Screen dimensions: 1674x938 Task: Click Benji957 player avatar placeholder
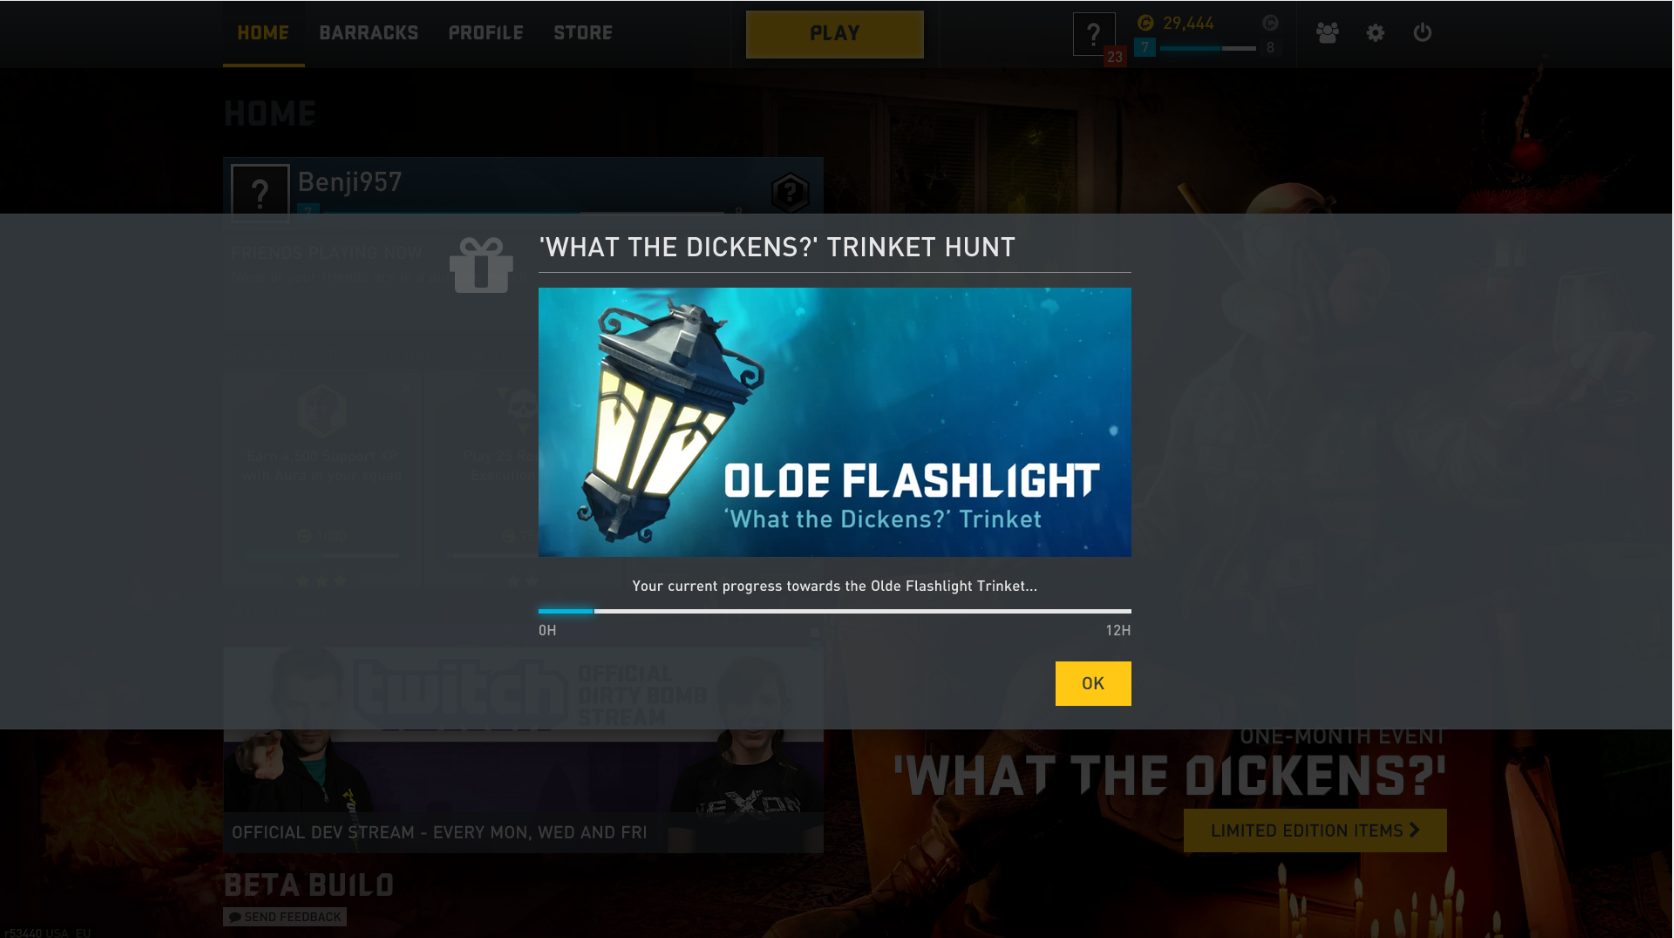coord(260,190)
